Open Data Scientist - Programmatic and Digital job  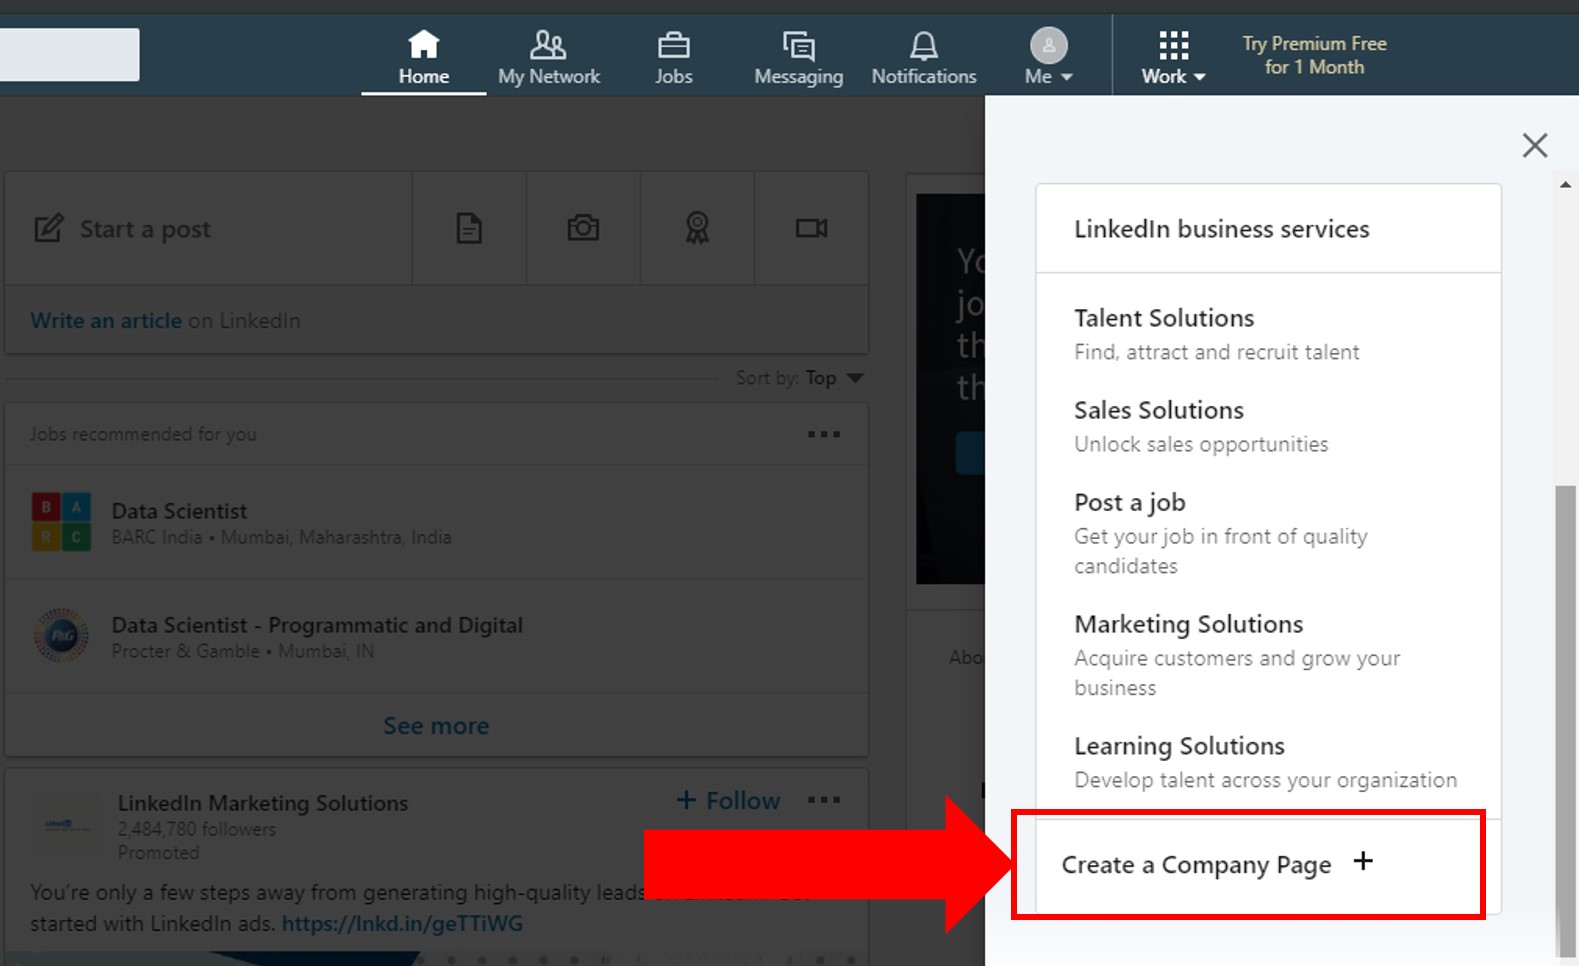tap(317, 625)
